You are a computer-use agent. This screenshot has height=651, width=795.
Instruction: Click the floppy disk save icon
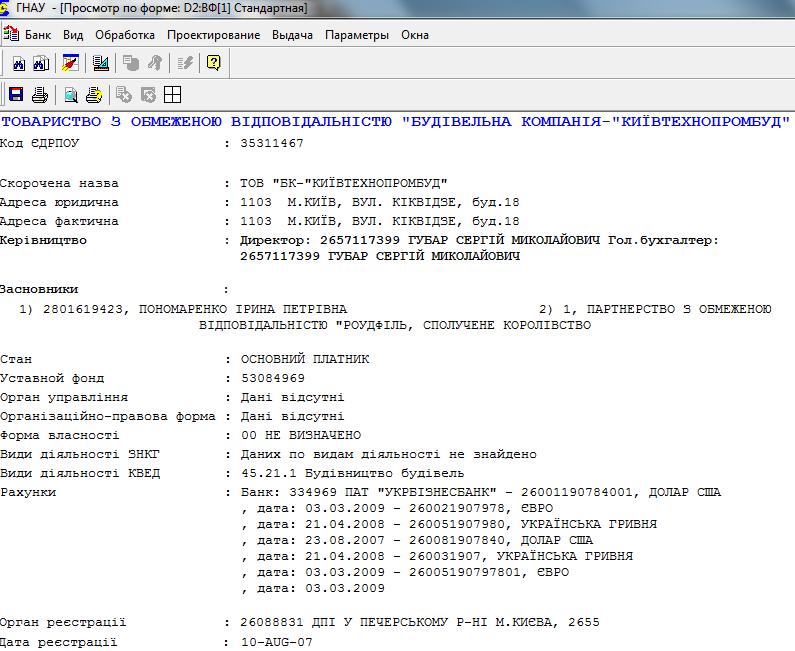[16, 95]
